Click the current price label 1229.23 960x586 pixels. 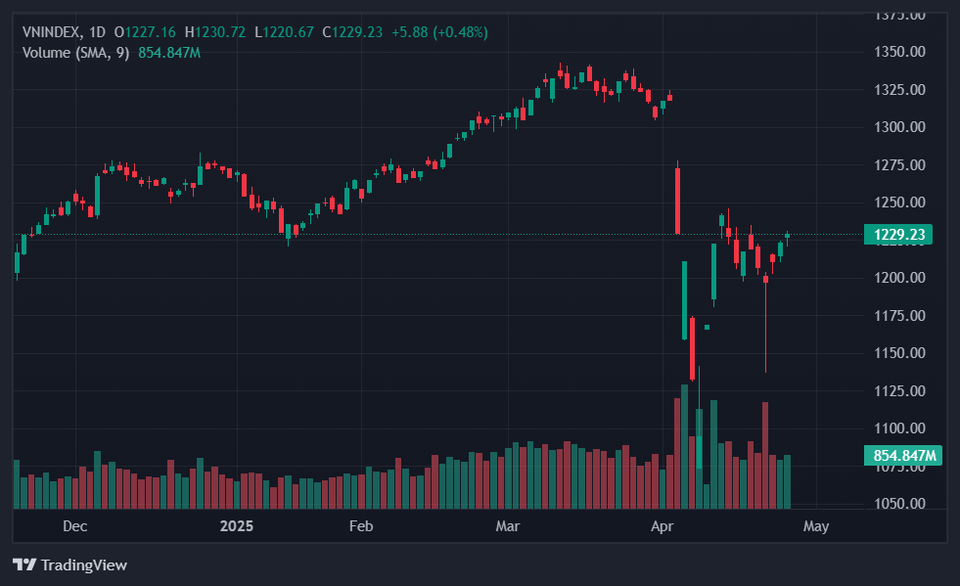898,235
